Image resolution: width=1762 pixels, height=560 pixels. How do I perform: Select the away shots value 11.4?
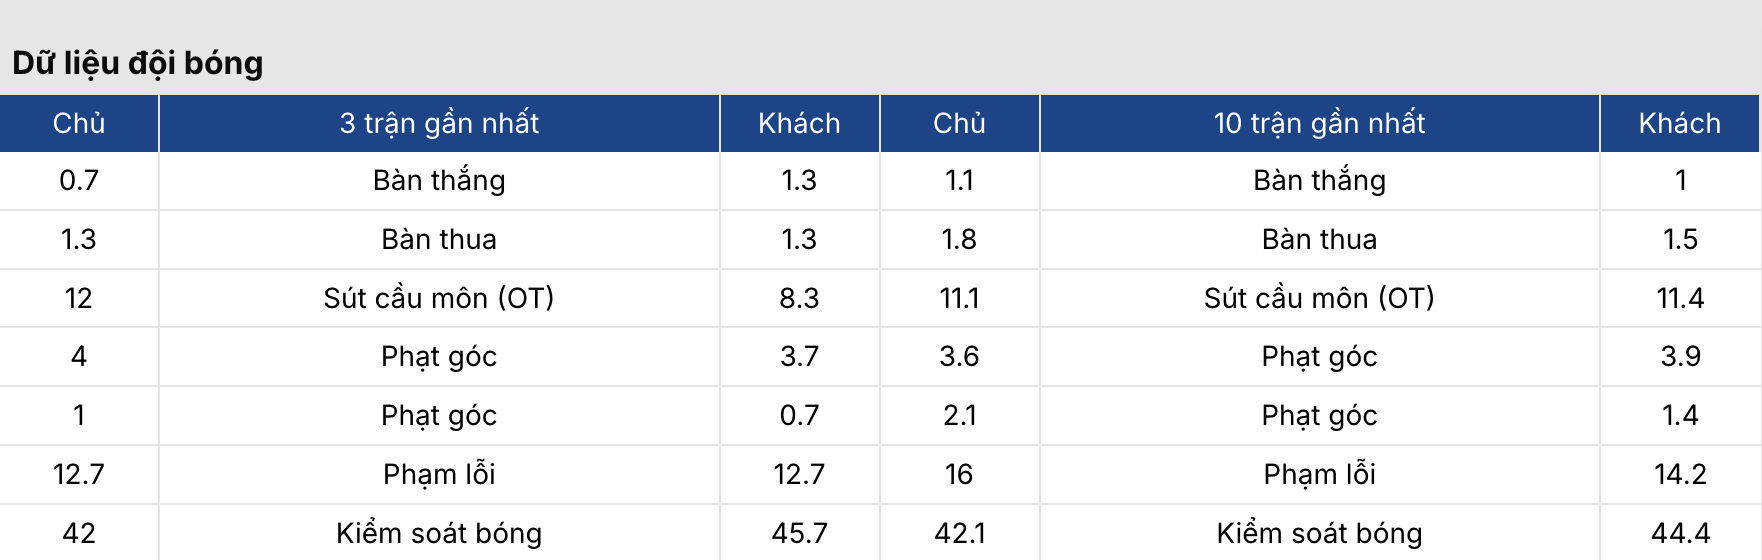point(1680,298)
